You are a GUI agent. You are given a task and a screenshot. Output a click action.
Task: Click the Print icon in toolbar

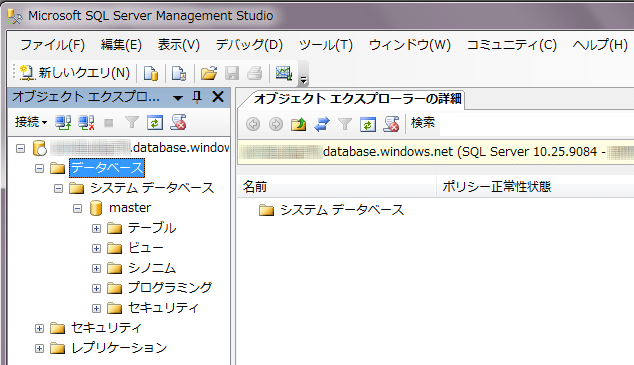coord(255,73)
